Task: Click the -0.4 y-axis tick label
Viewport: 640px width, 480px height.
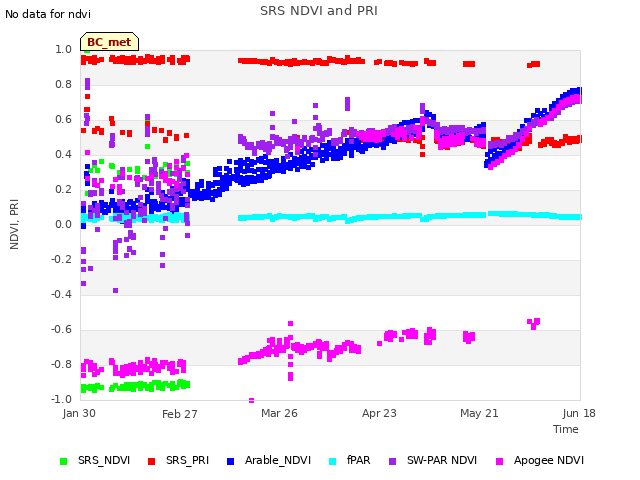Action: click(x=62, y=294)
